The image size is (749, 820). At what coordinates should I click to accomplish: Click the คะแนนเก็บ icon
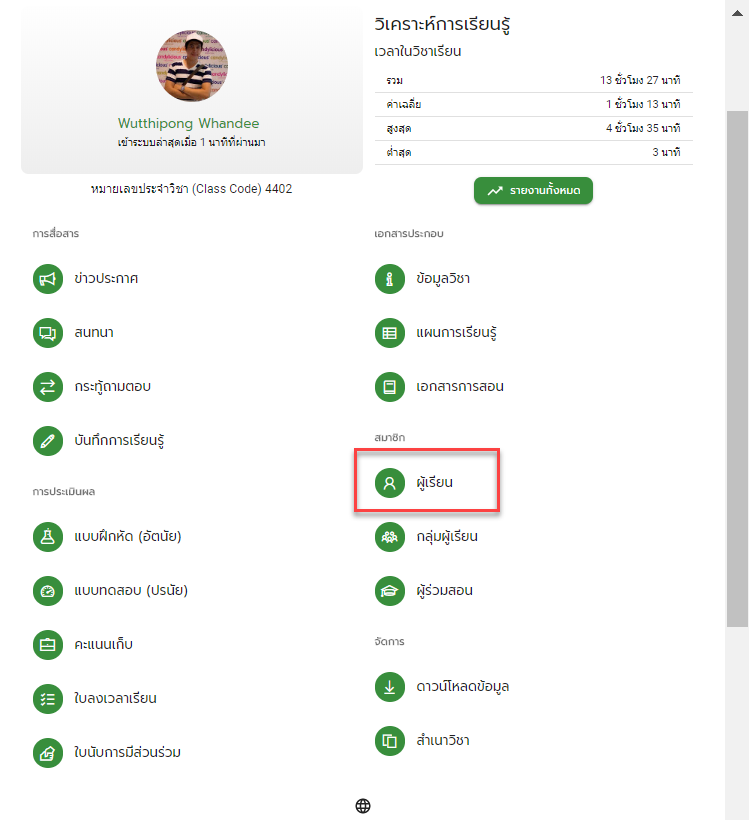pos(48,645)
